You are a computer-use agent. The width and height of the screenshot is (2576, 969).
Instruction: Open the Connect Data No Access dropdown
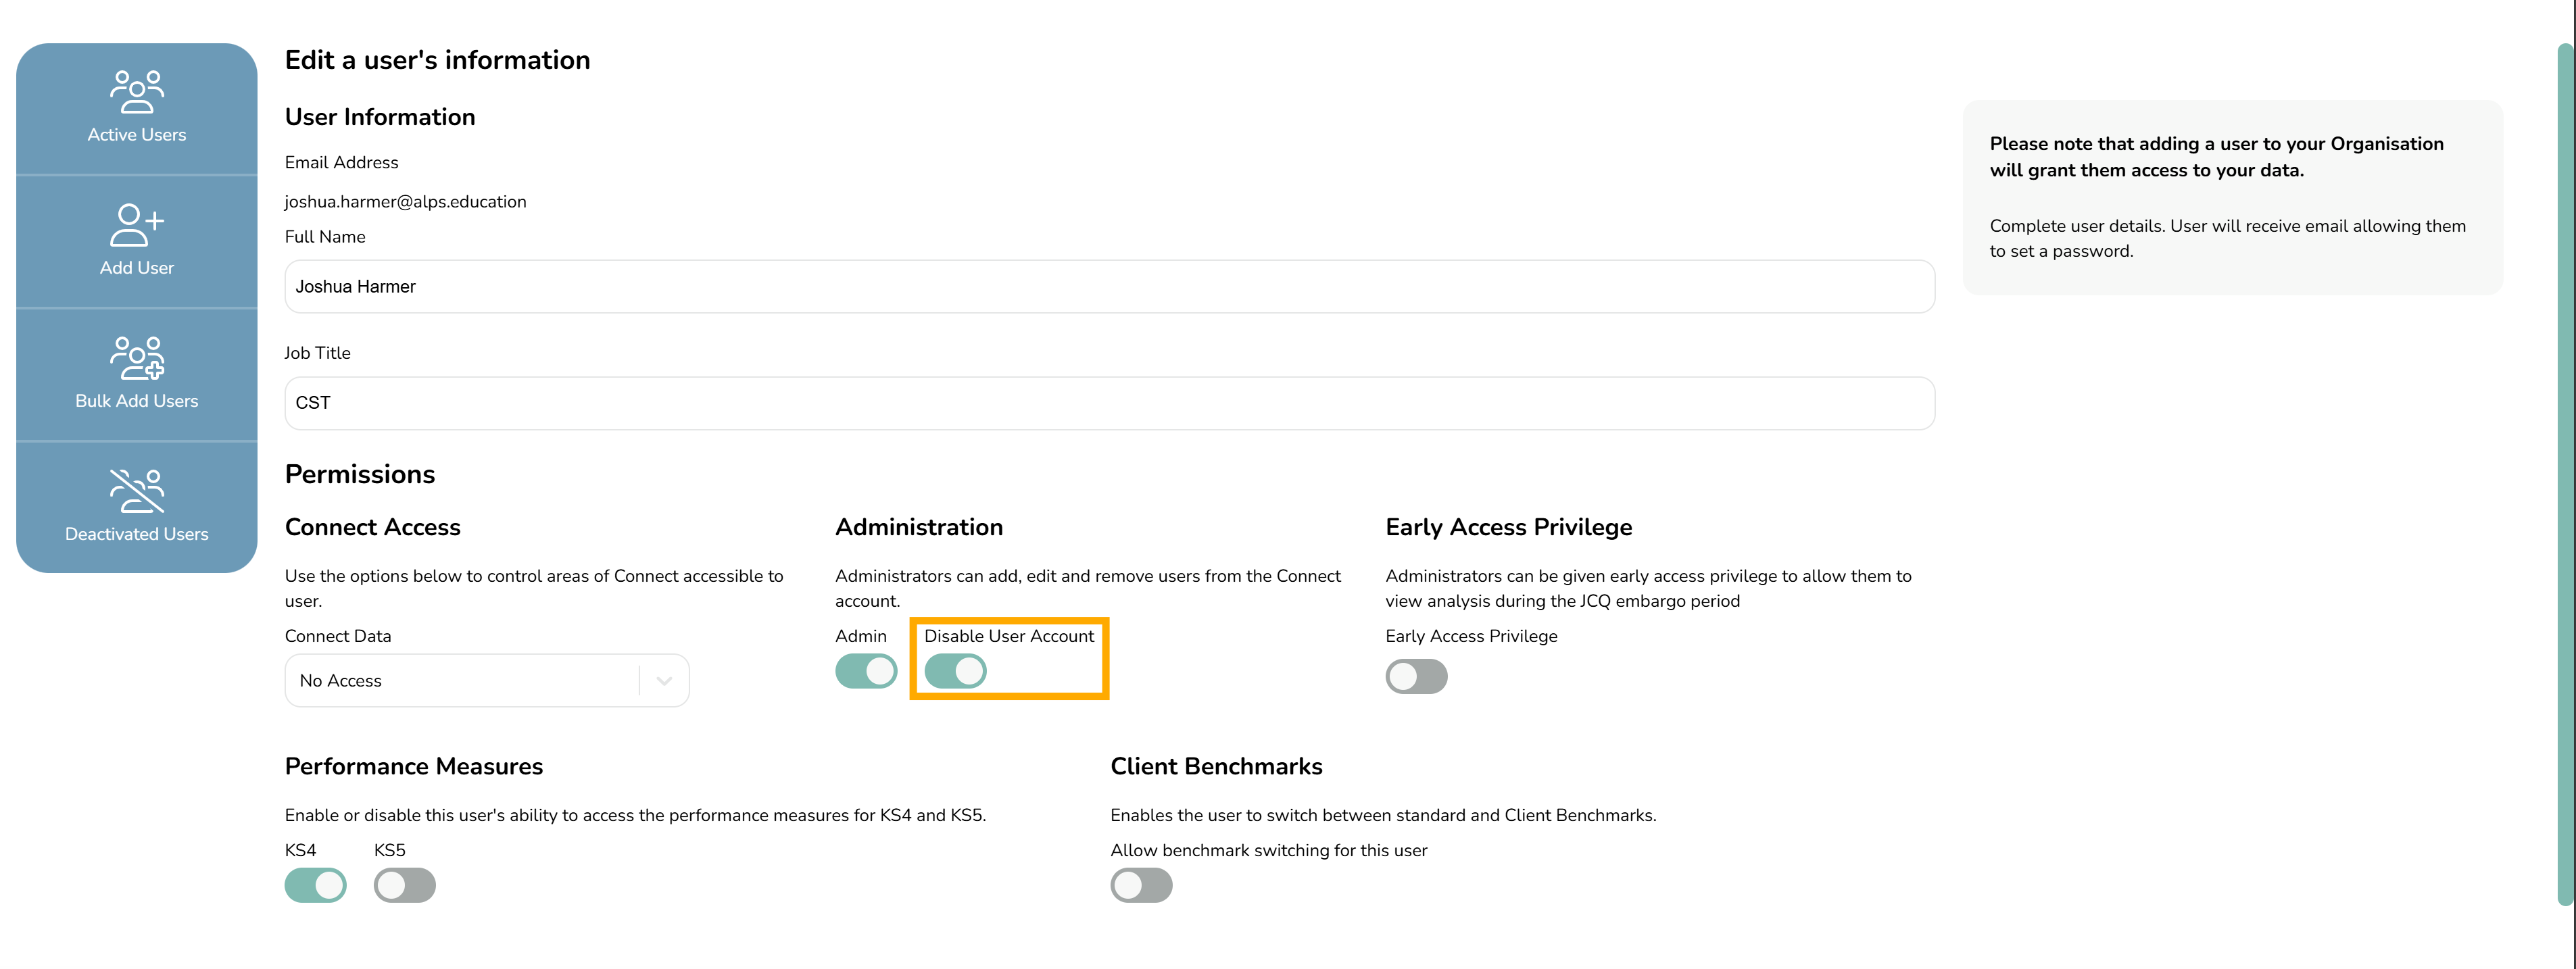coord(487,681)
